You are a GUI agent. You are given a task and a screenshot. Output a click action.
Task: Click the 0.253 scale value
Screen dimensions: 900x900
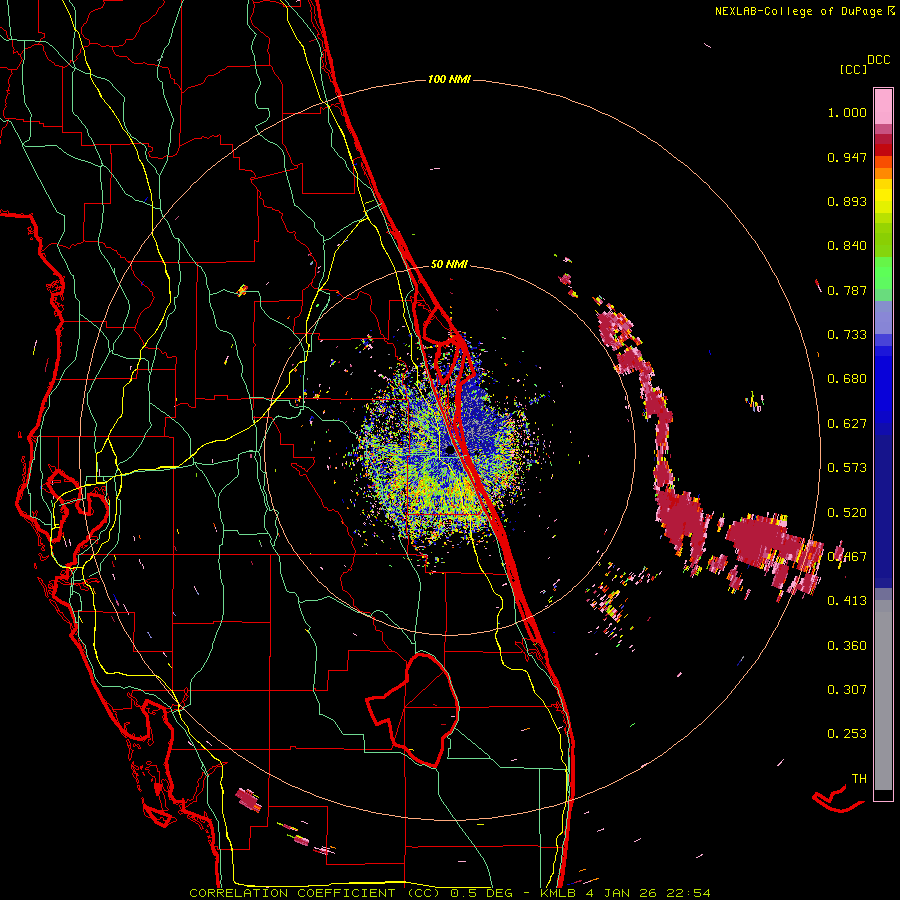[x=847, y=734]
